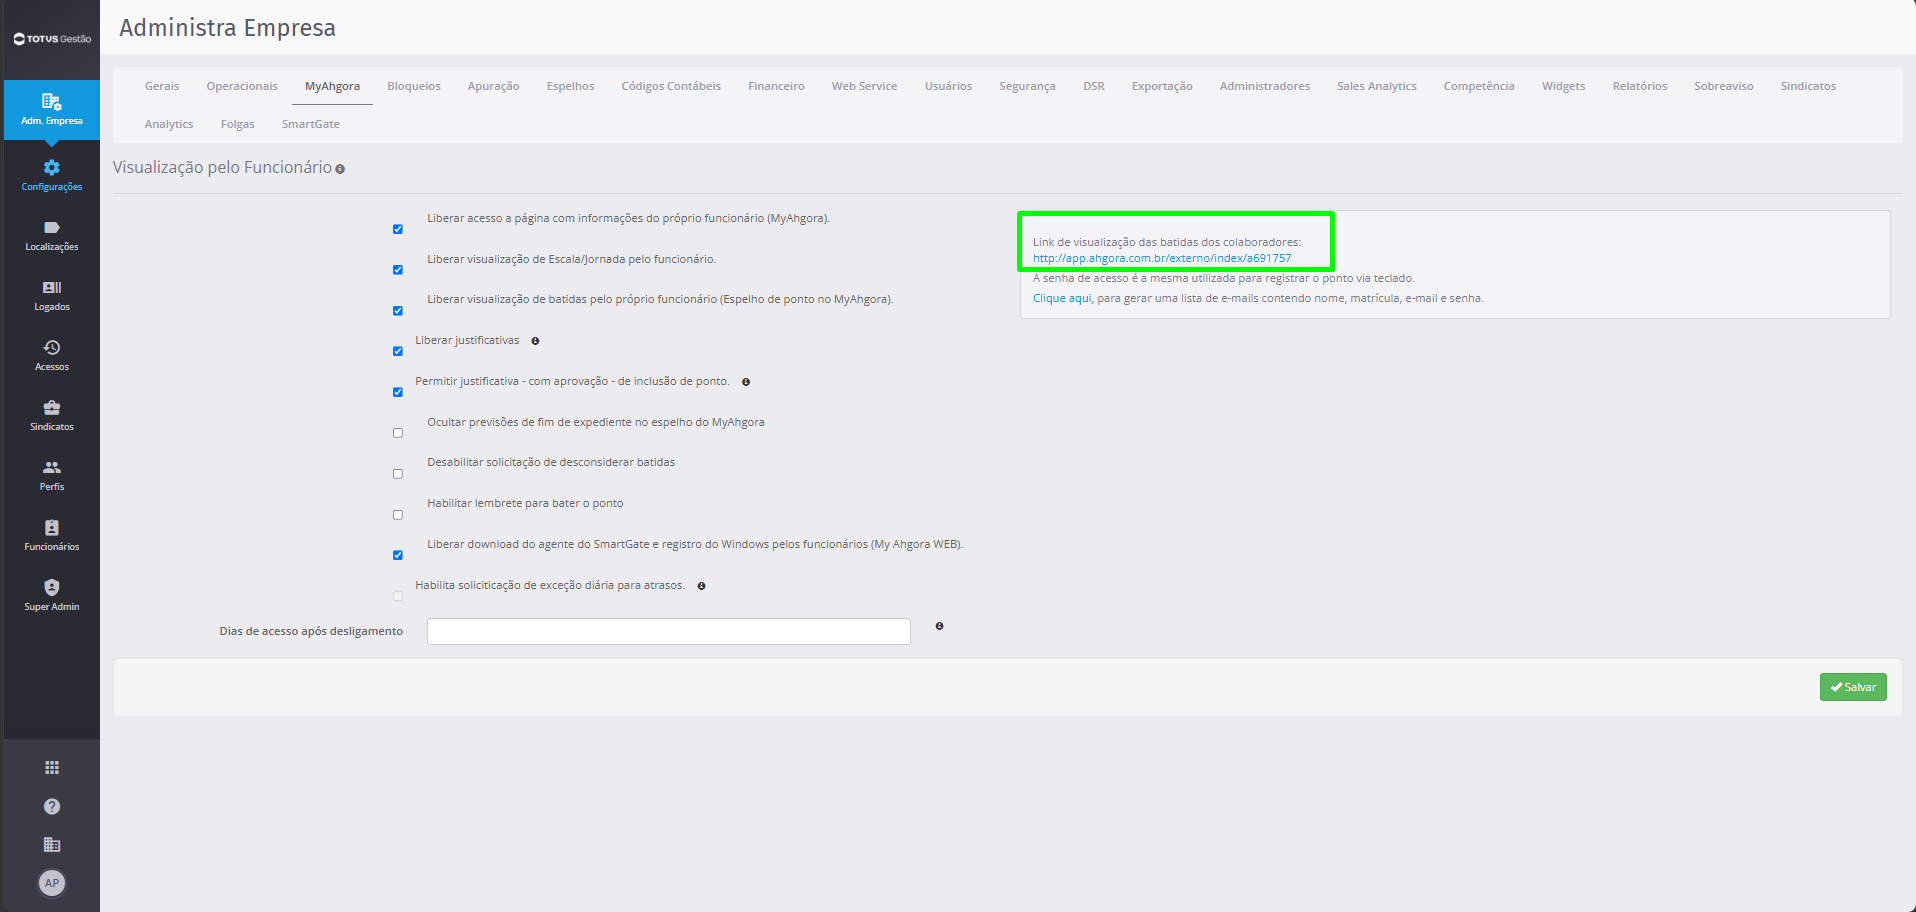Open the apps grid icon
The width and height of the screenshot is (1916, 912).
(x=52, y=768)
